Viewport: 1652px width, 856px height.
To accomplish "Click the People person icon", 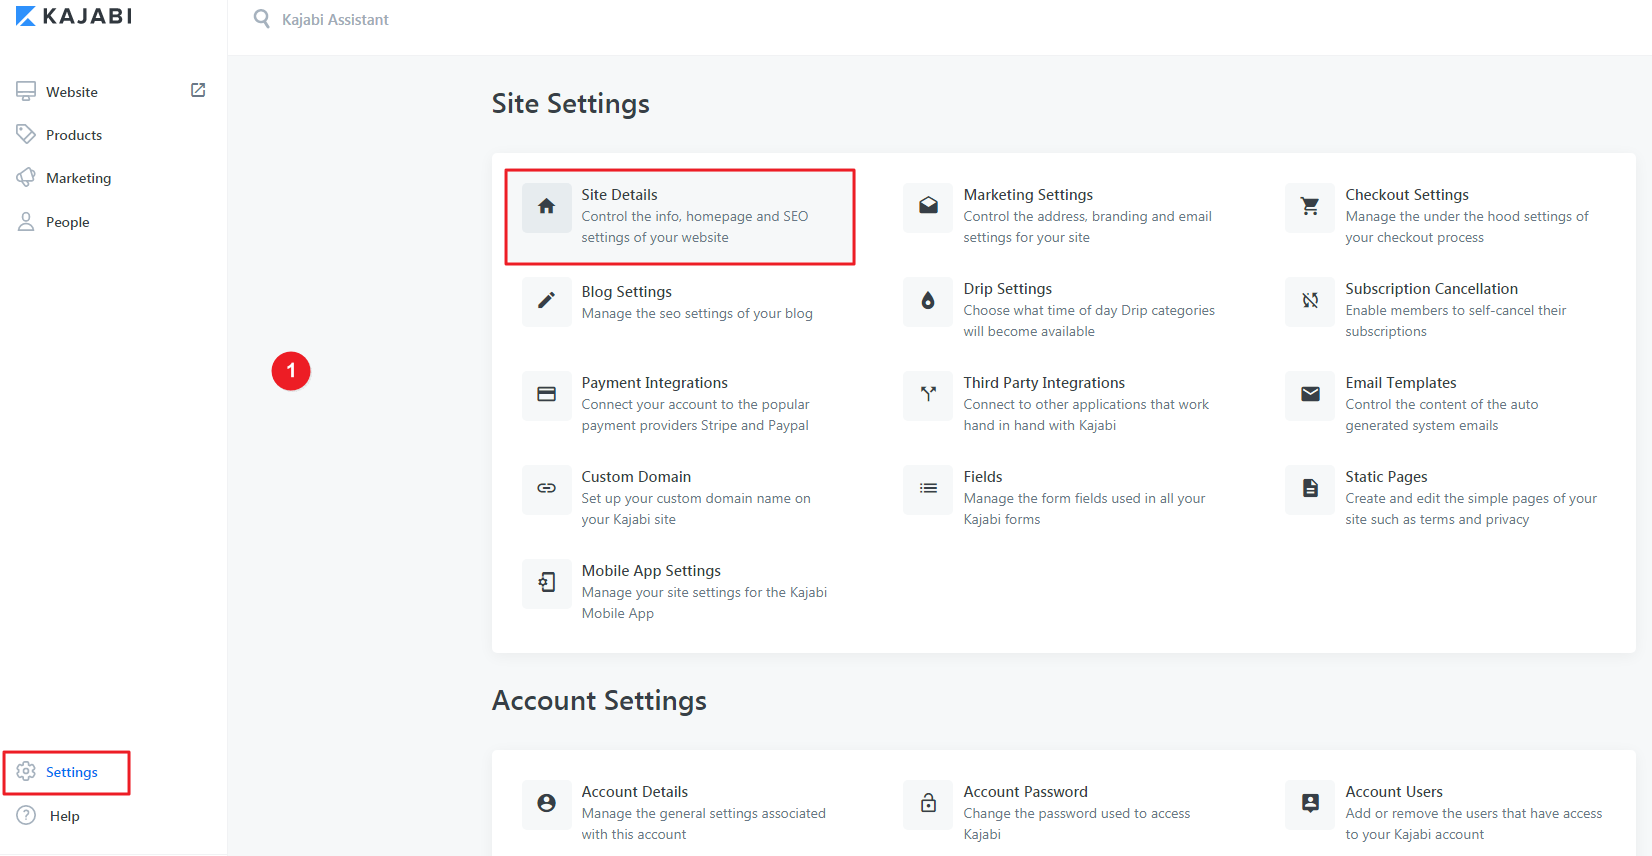I will pos(26,221).
